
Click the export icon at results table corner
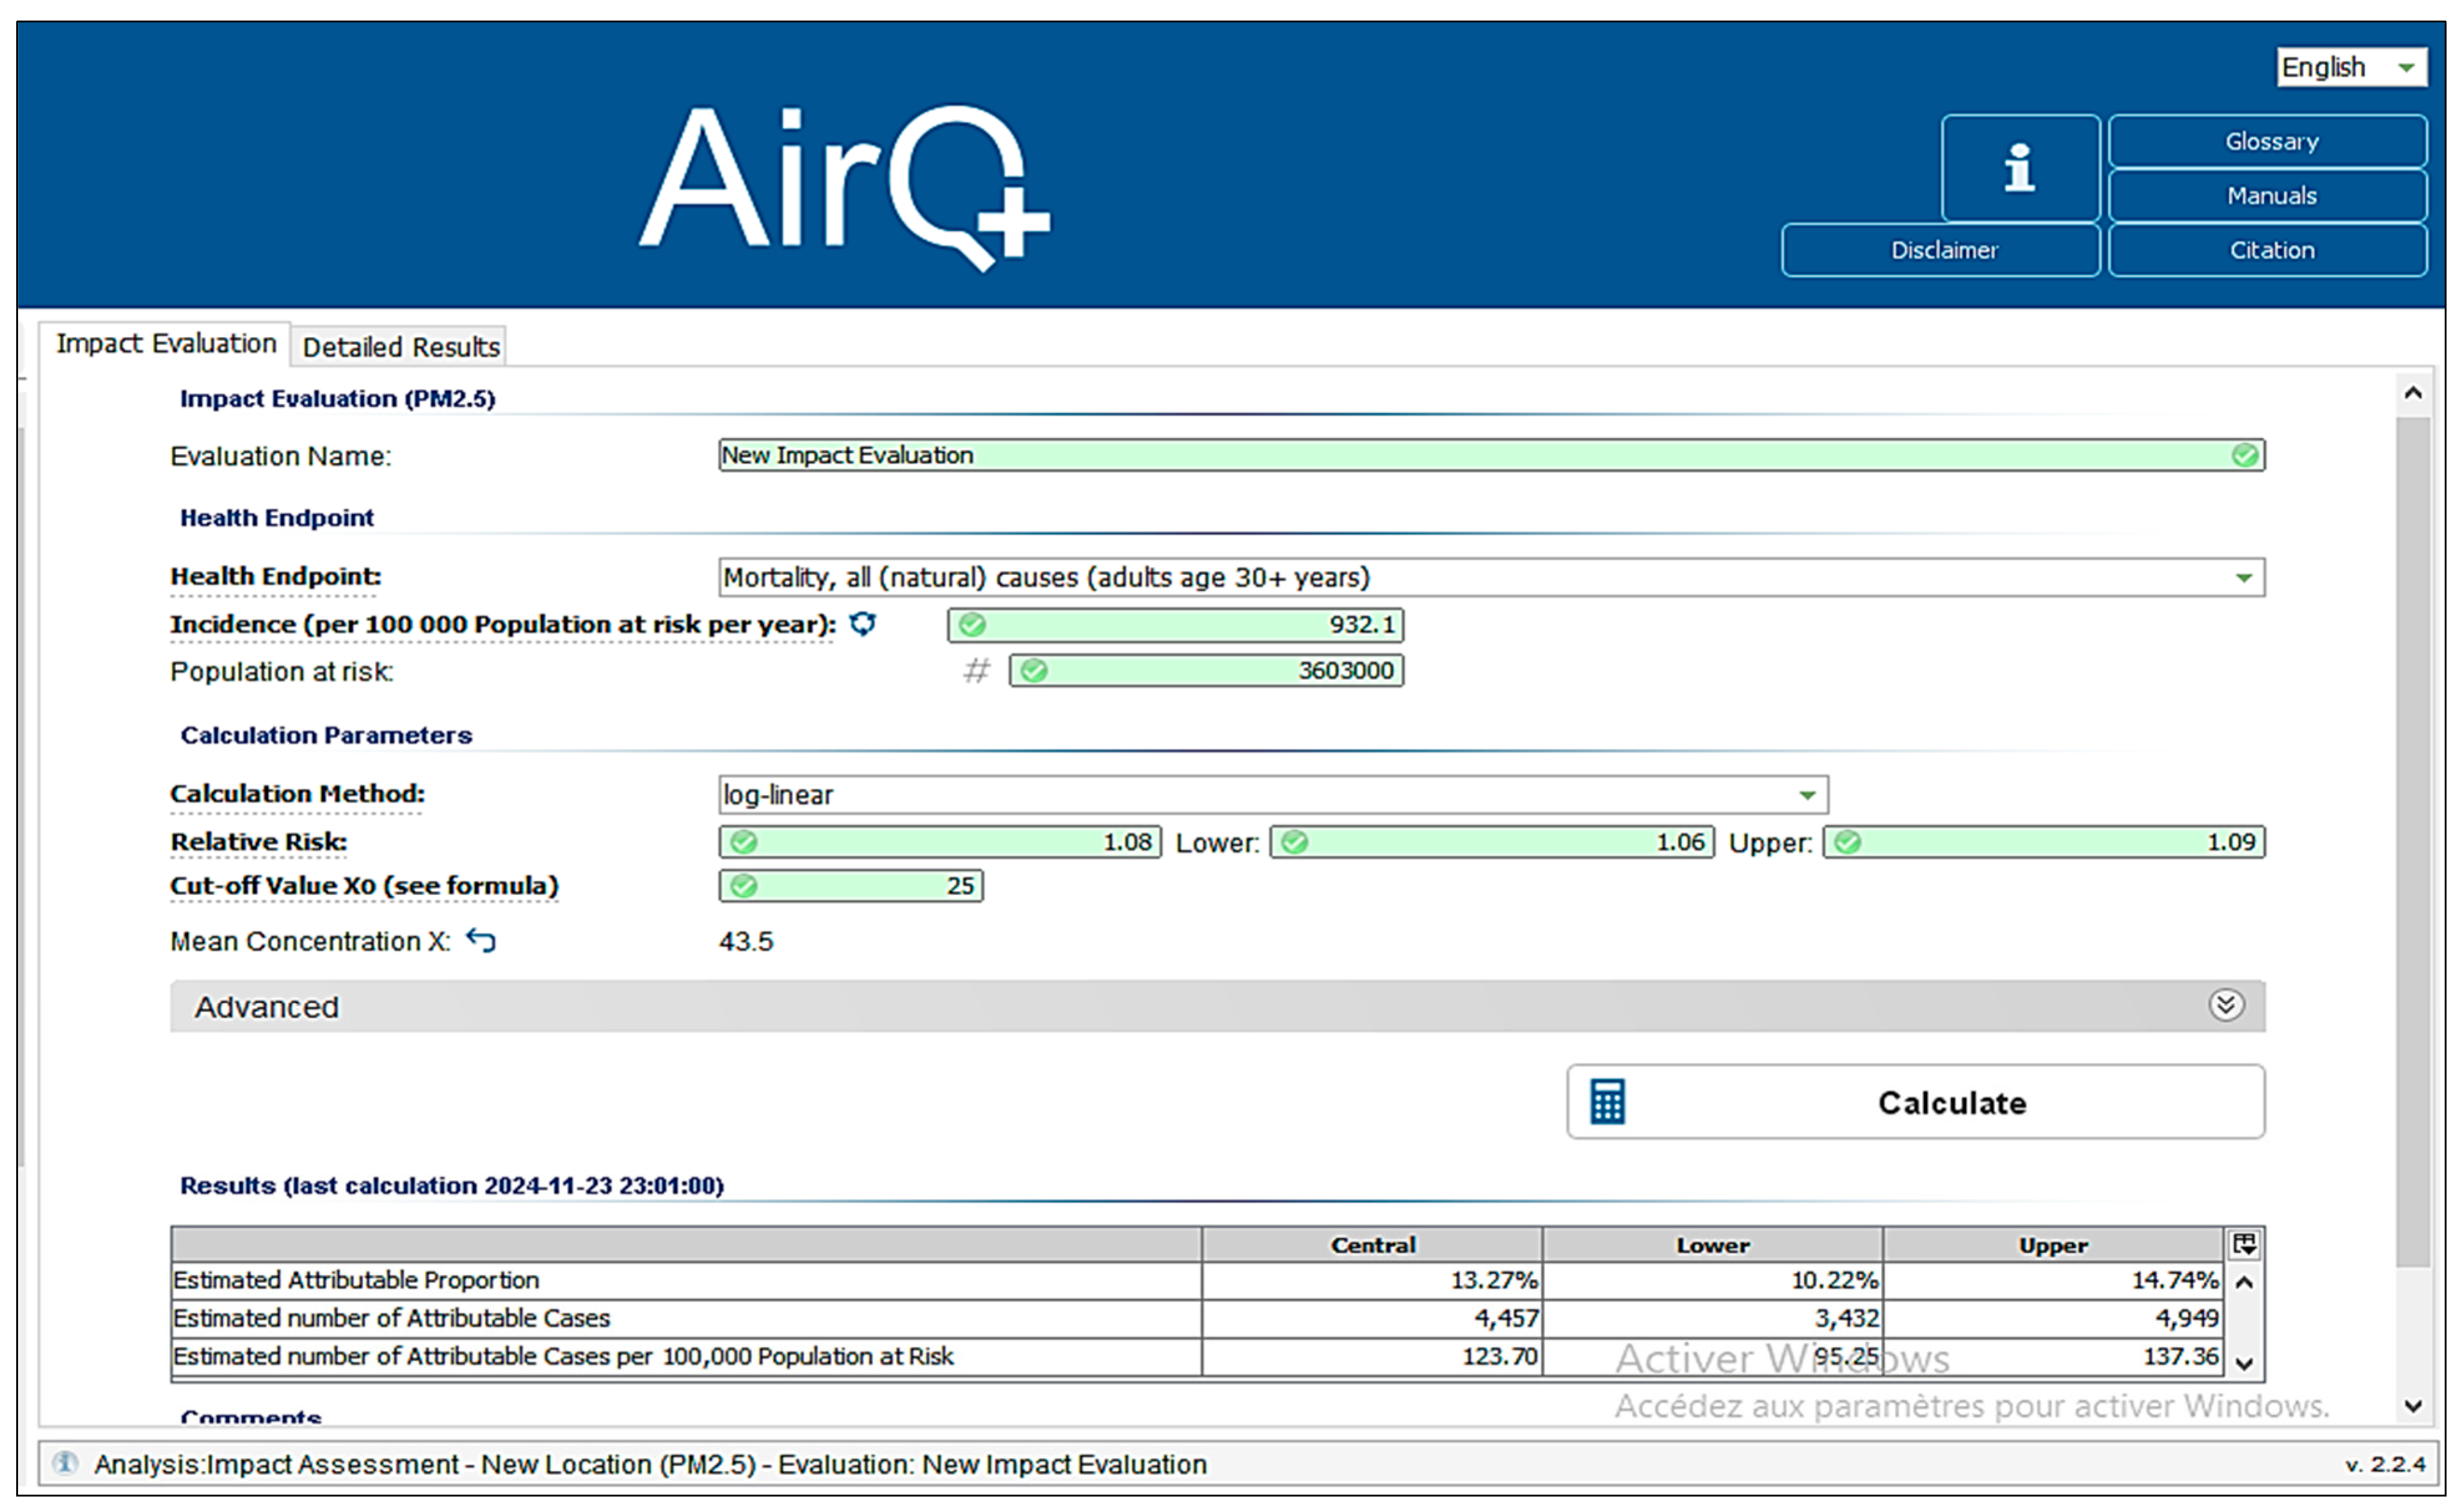pyautogui.click(x=2244, y=1244)
